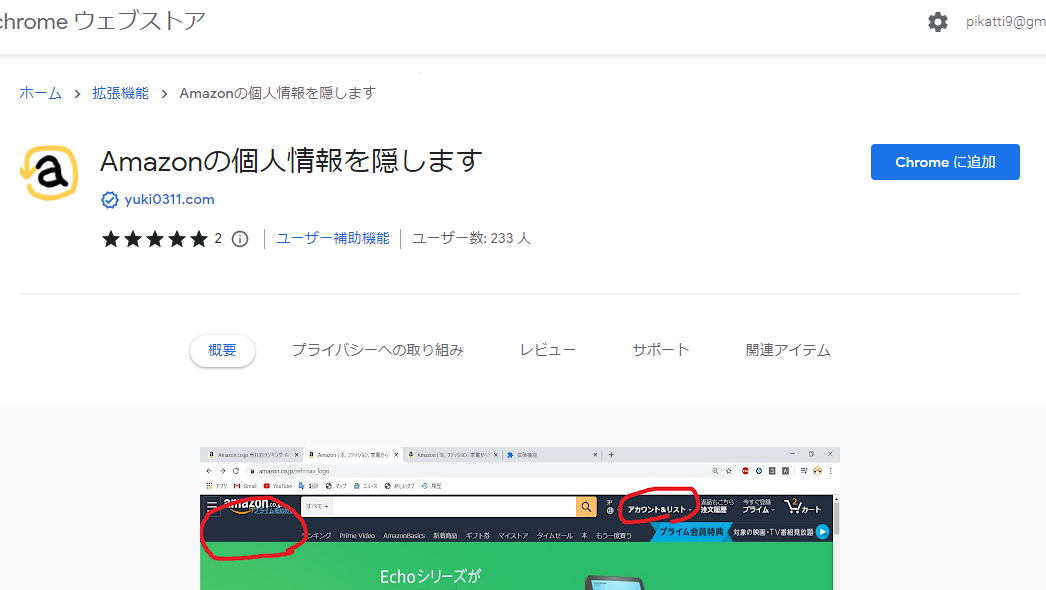The height and width of the screenshot is (590, 1046).
Task: Open the settings gear icon
Action: [x=937, y=22]
